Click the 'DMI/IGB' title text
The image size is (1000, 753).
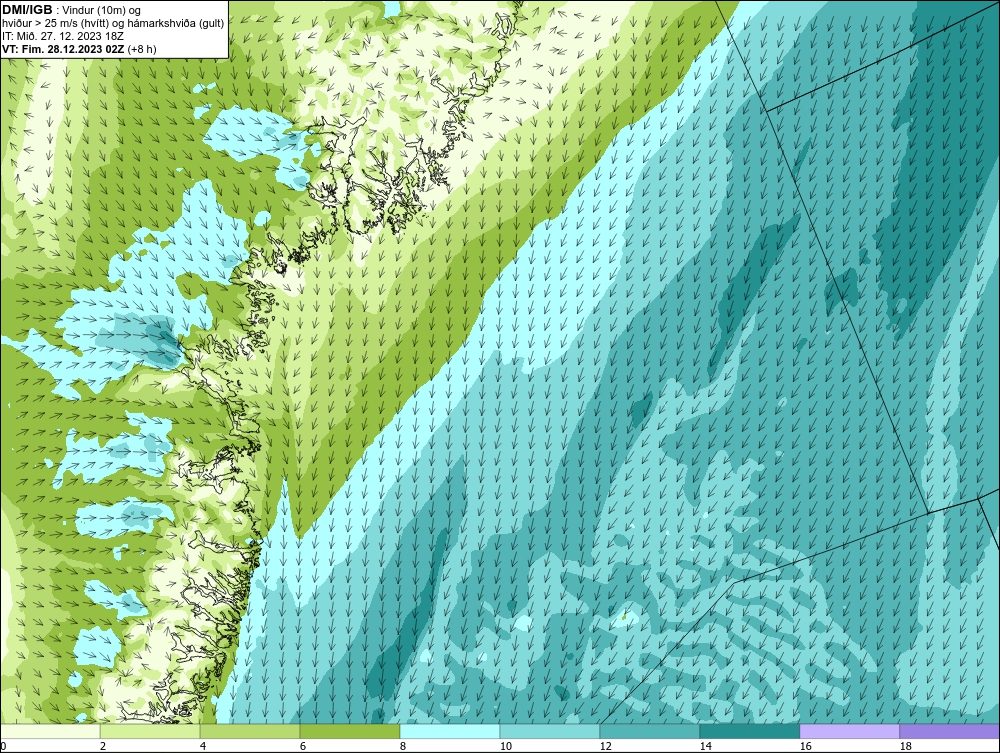tap(28, 10)
